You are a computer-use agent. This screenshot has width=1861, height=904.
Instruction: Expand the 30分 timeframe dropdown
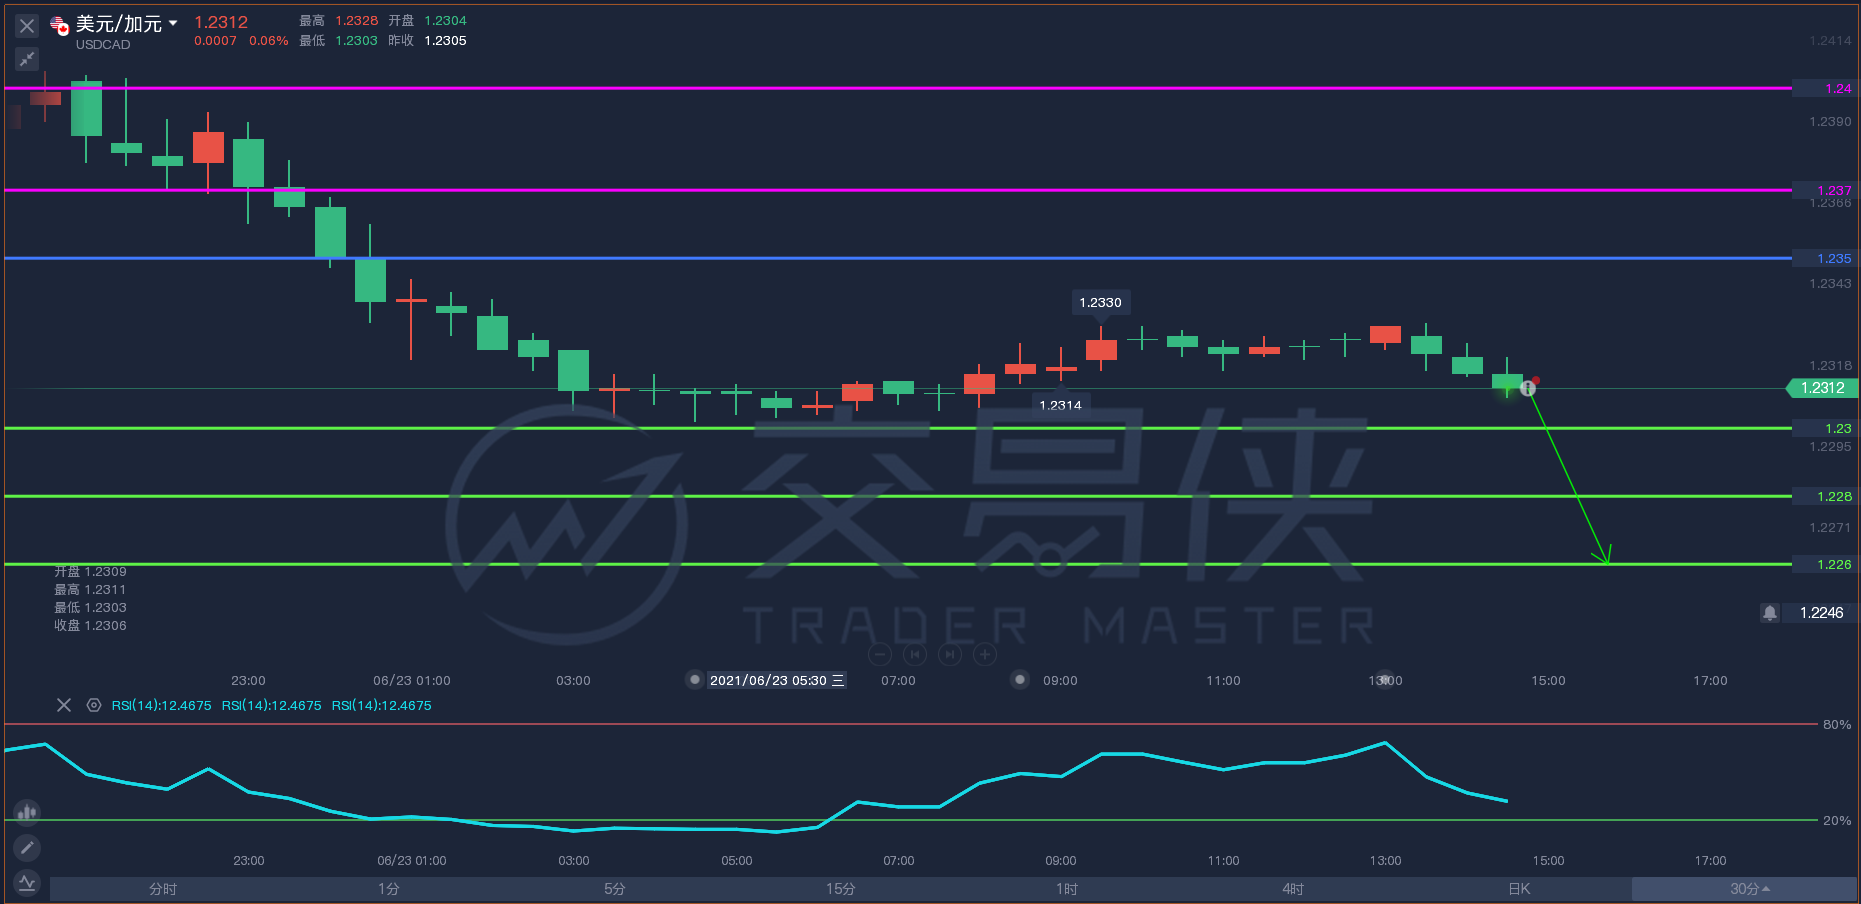[1745, 889]
